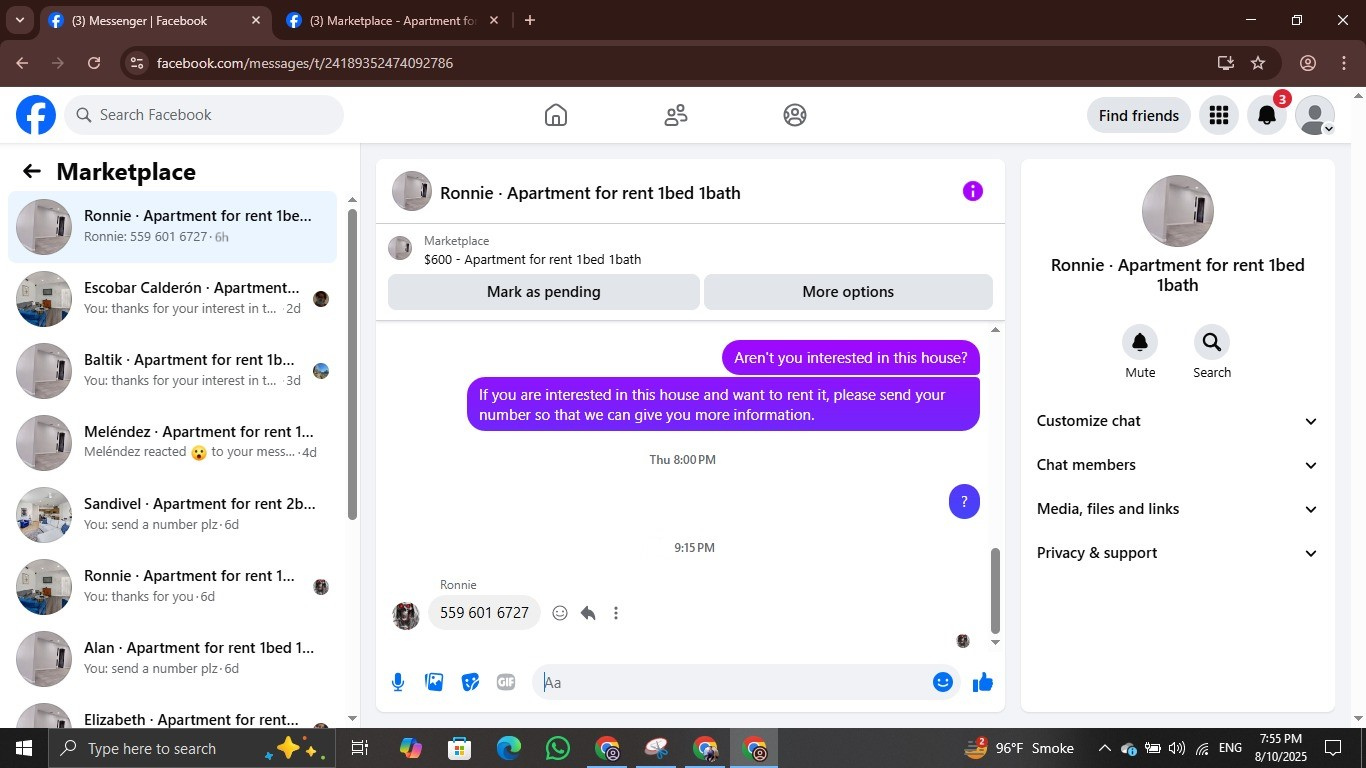Open Escobar Calderón conversation
The width and height of the screenshot is (1366, 768).
click(x=173, y=299)
